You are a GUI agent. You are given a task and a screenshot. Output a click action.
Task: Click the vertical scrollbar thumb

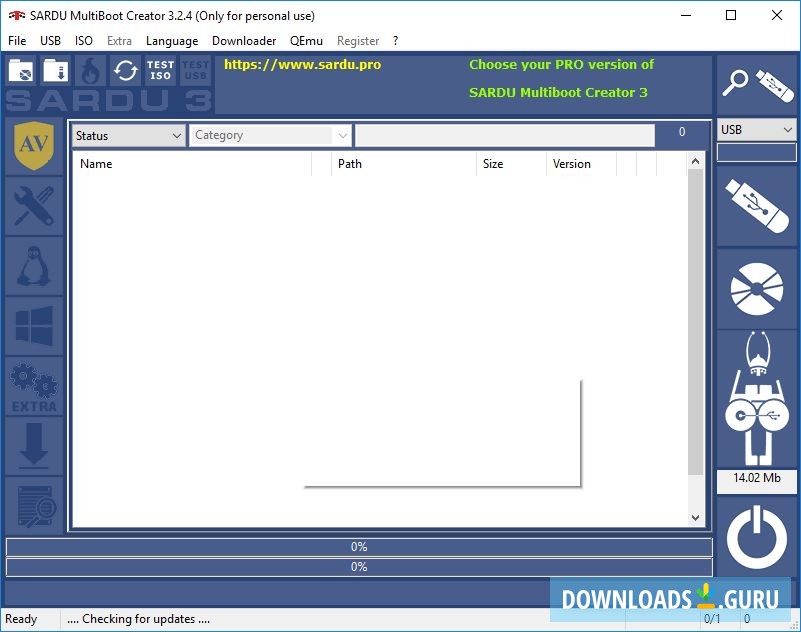(x=695, y=322)
